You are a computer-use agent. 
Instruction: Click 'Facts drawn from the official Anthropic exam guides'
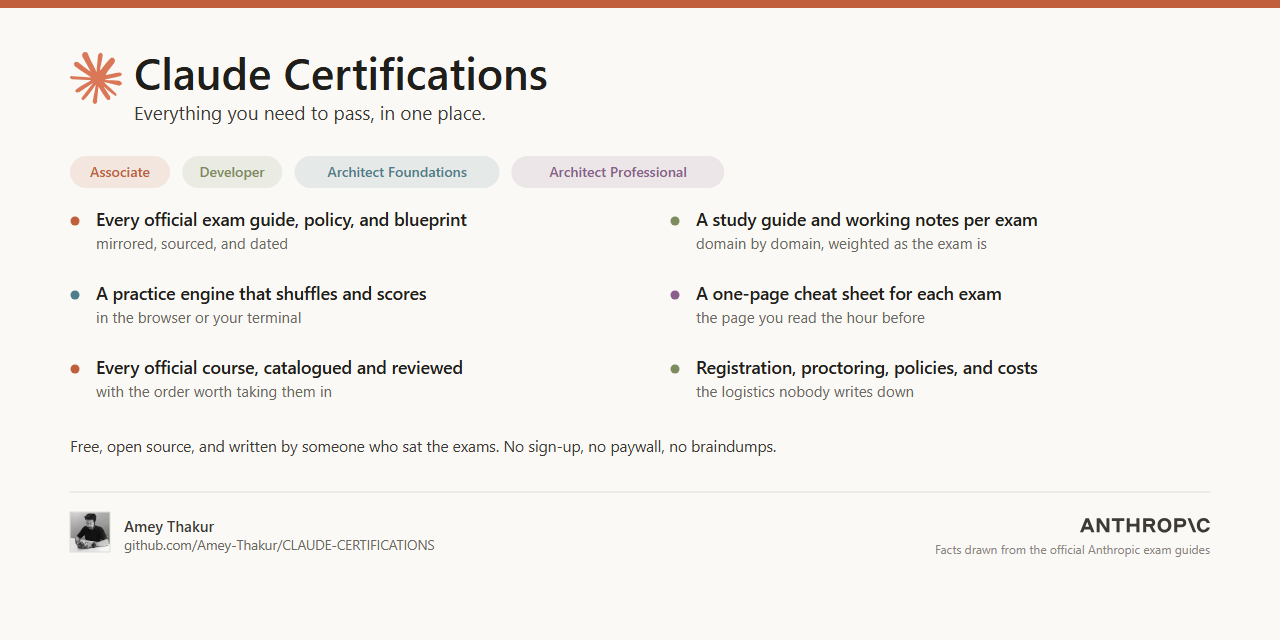pyautogui.click(x=1072, y=550)
